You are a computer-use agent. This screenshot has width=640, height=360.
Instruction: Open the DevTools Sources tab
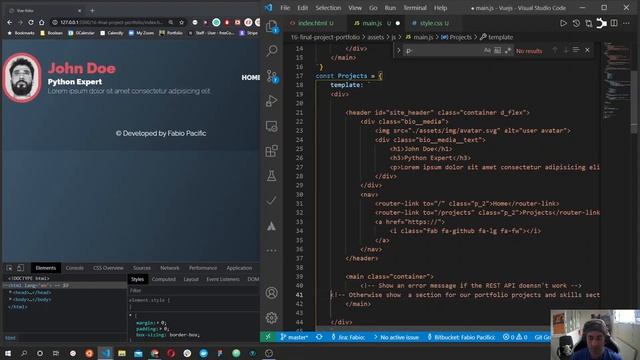pyautogui.click(x=142, y=268)
